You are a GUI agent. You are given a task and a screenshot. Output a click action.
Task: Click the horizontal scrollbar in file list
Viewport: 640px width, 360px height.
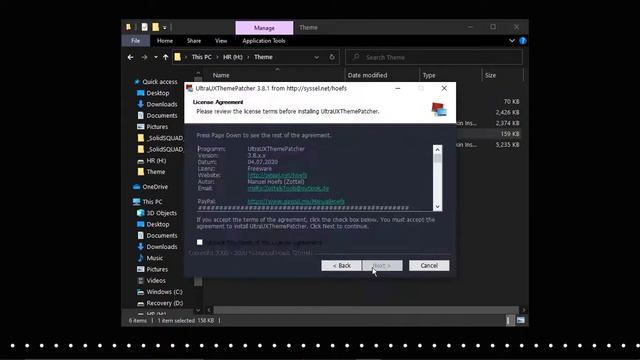[x=366, y=310]
